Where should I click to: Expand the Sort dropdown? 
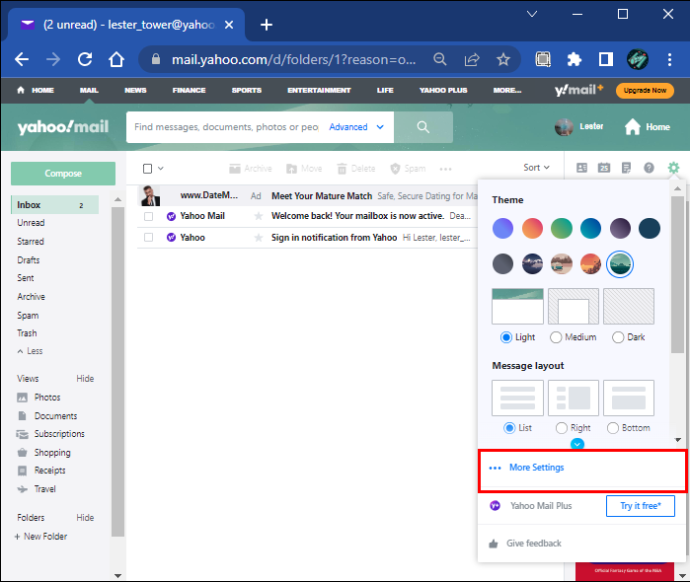click(536, 168)
